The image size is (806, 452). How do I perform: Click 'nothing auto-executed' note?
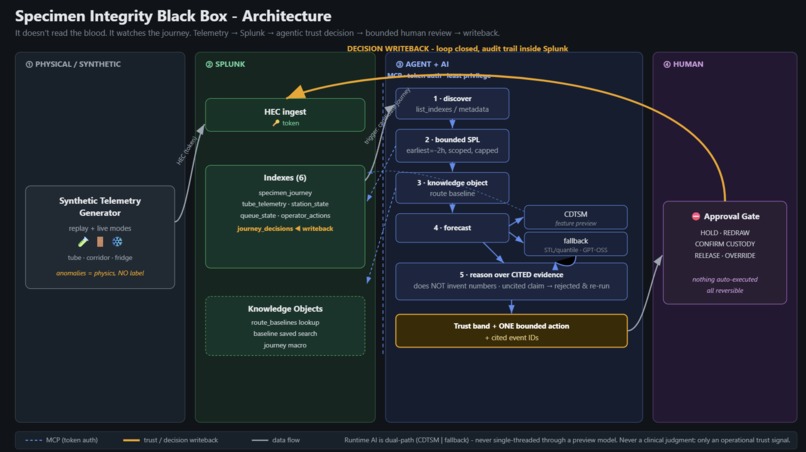click(x=725, y=279)
